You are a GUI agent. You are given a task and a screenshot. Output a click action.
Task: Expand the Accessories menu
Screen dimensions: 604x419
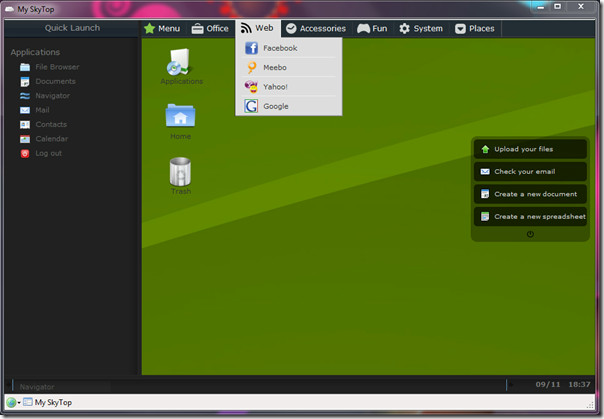(x=316, y=28)
